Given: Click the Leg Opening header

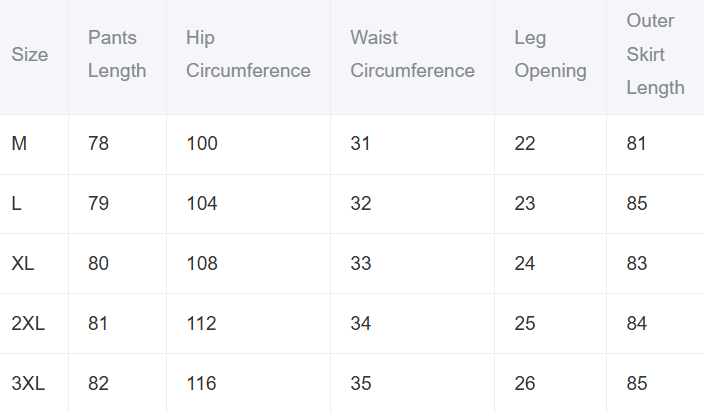Looking at the screenshot, I should 550,55.
